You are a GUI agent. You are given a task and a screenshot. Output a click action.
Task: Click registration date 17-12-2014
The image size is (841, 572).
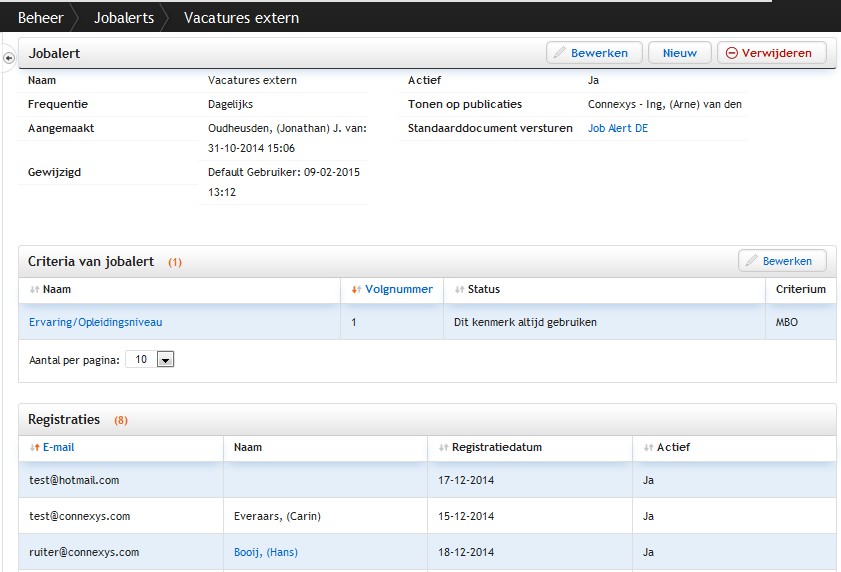pos(466,480)
